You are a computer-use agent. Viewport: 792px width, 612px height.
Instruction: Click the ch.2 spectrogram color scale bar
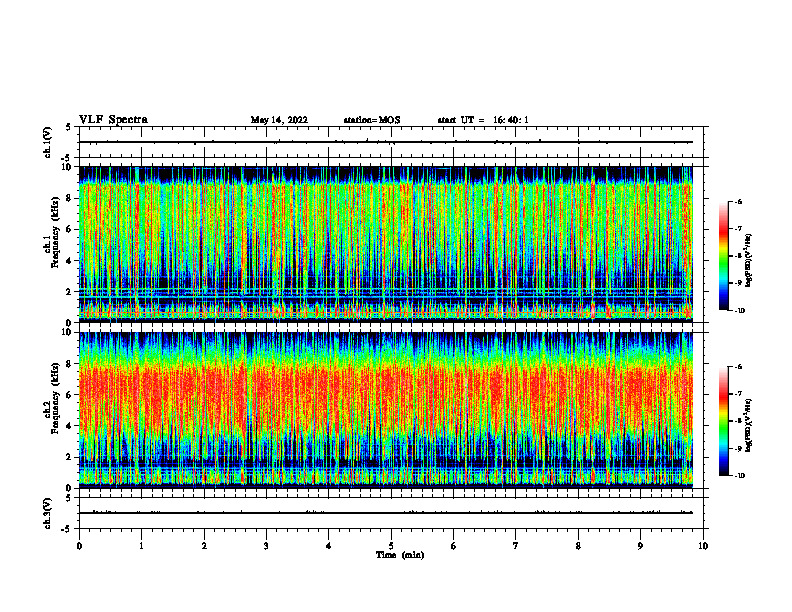[x=723, y=421]
